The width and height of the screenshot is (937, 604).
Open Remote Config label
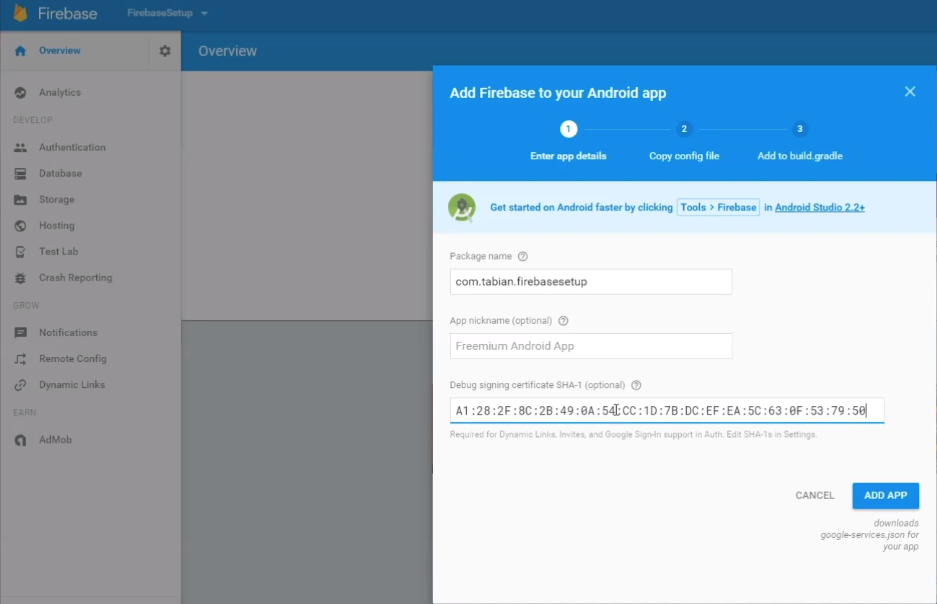pyautogui.click(x=73, y=359)
